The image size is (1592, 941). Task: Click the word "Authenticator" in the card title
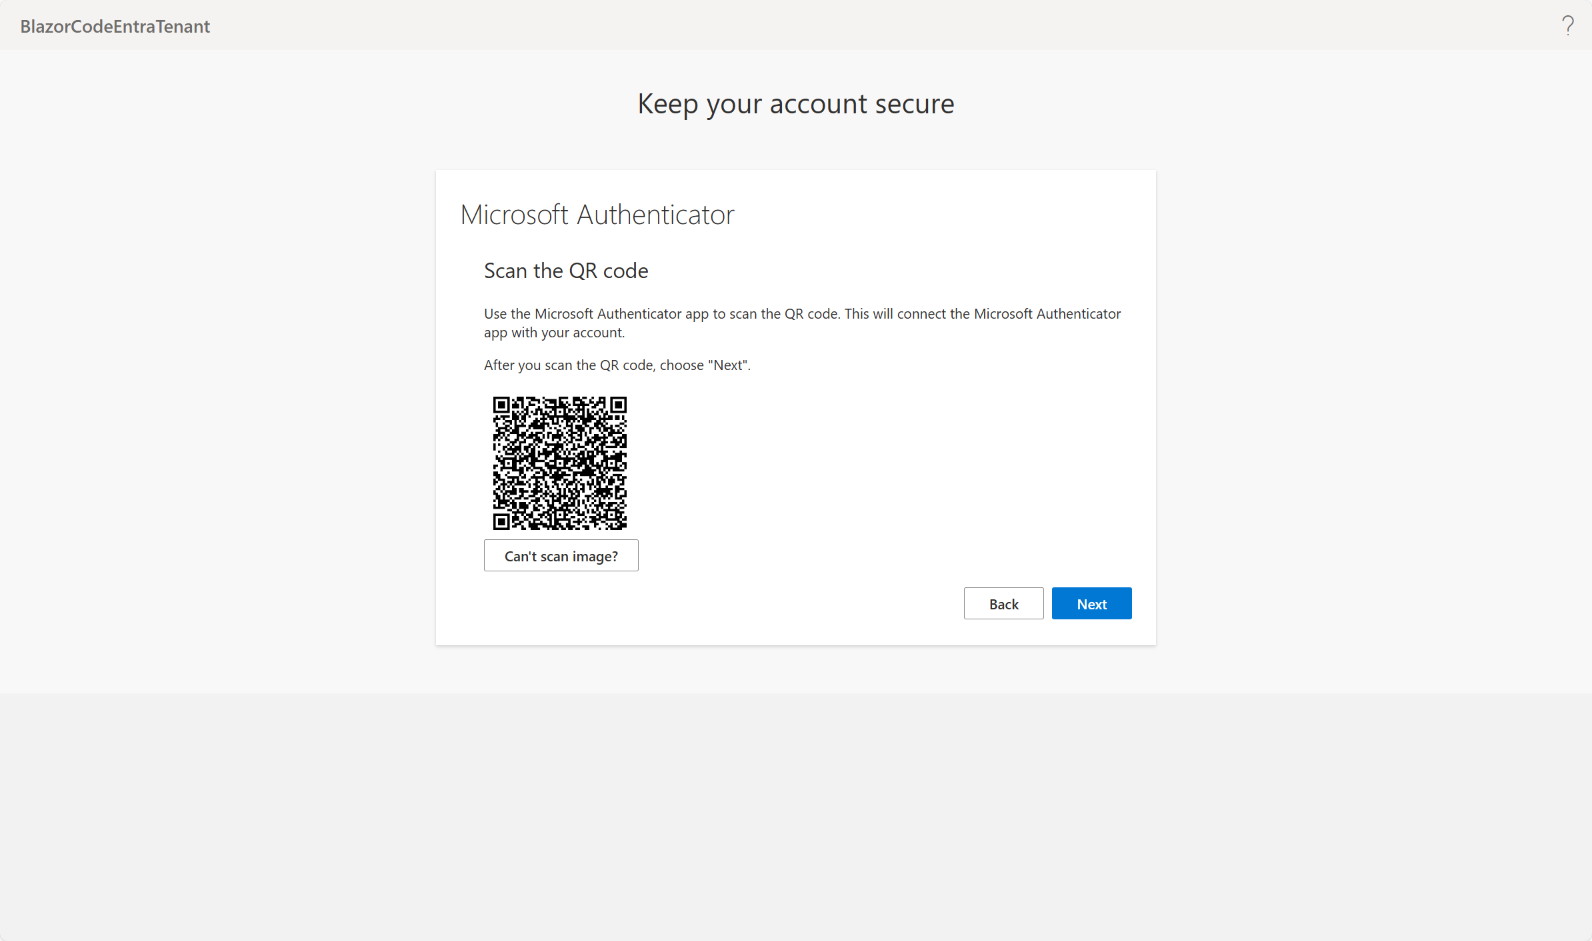655,215
